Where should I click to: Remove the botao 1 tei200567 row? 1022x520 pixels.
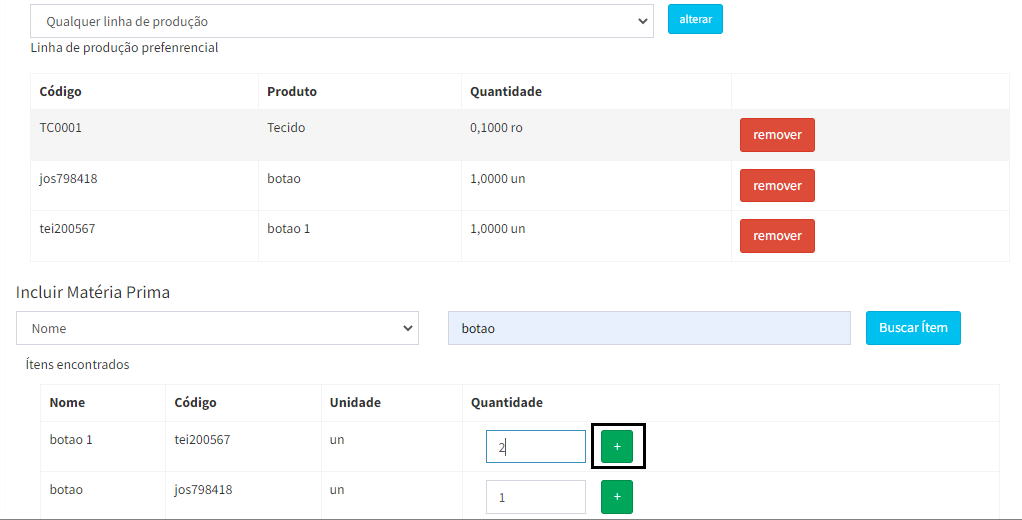coord(776,236)
